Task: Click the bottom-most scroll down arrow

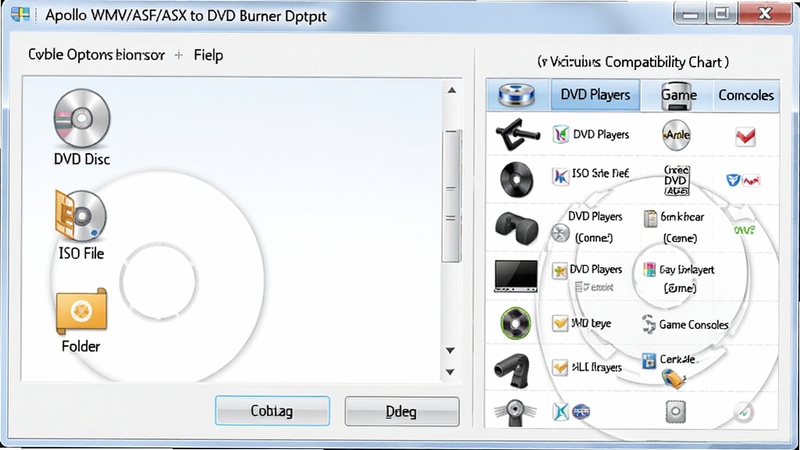Action: [450, 372]
